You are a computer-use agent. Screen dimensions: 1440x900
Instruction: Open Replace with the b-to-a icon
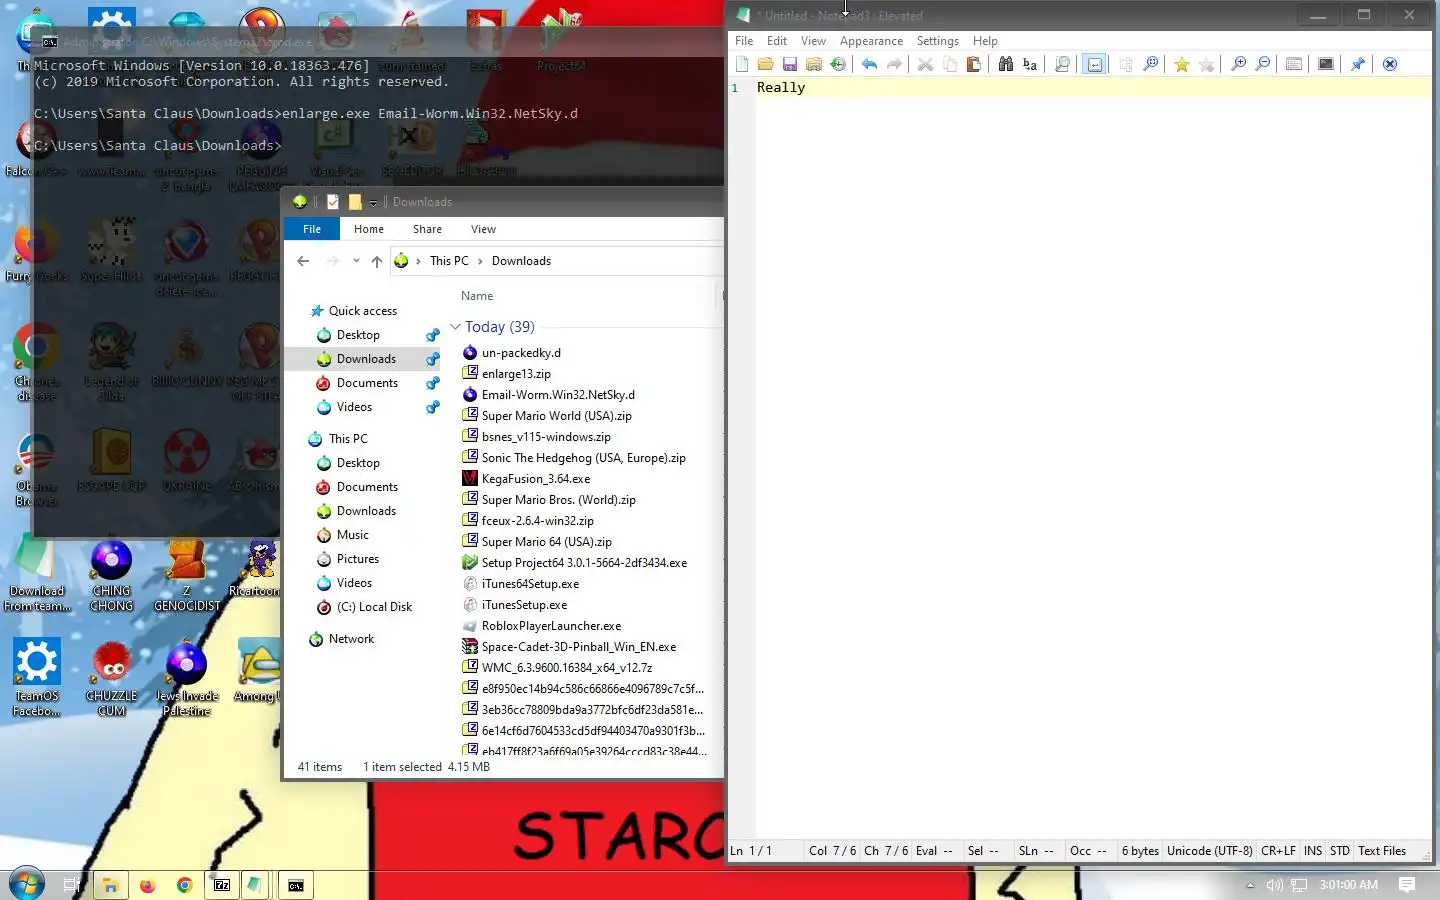pos(1030,64)
